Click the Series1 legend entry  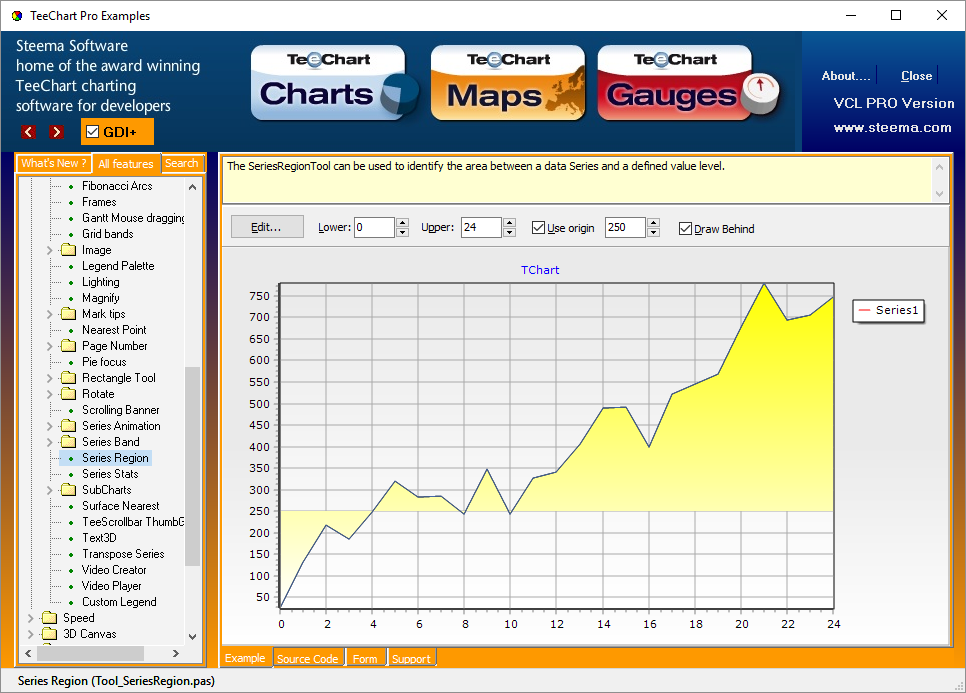pos(889,310)
